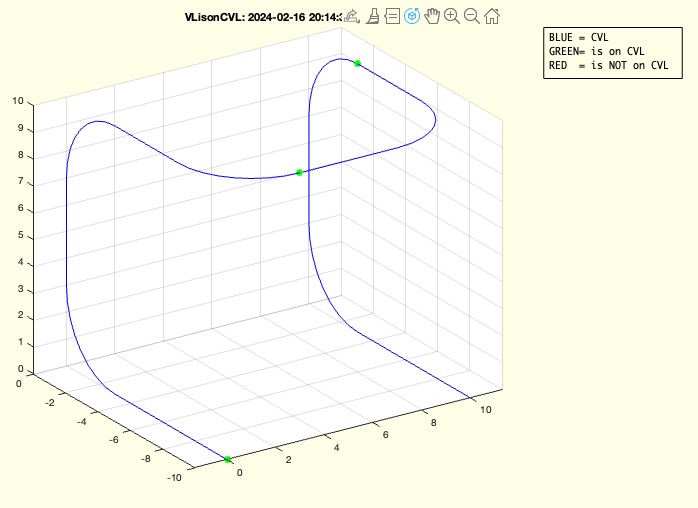Image resolution: width=698 pixels, height=508 pixels.
Task: Click the vertical axis tick label 5
Action: point(18,237)
